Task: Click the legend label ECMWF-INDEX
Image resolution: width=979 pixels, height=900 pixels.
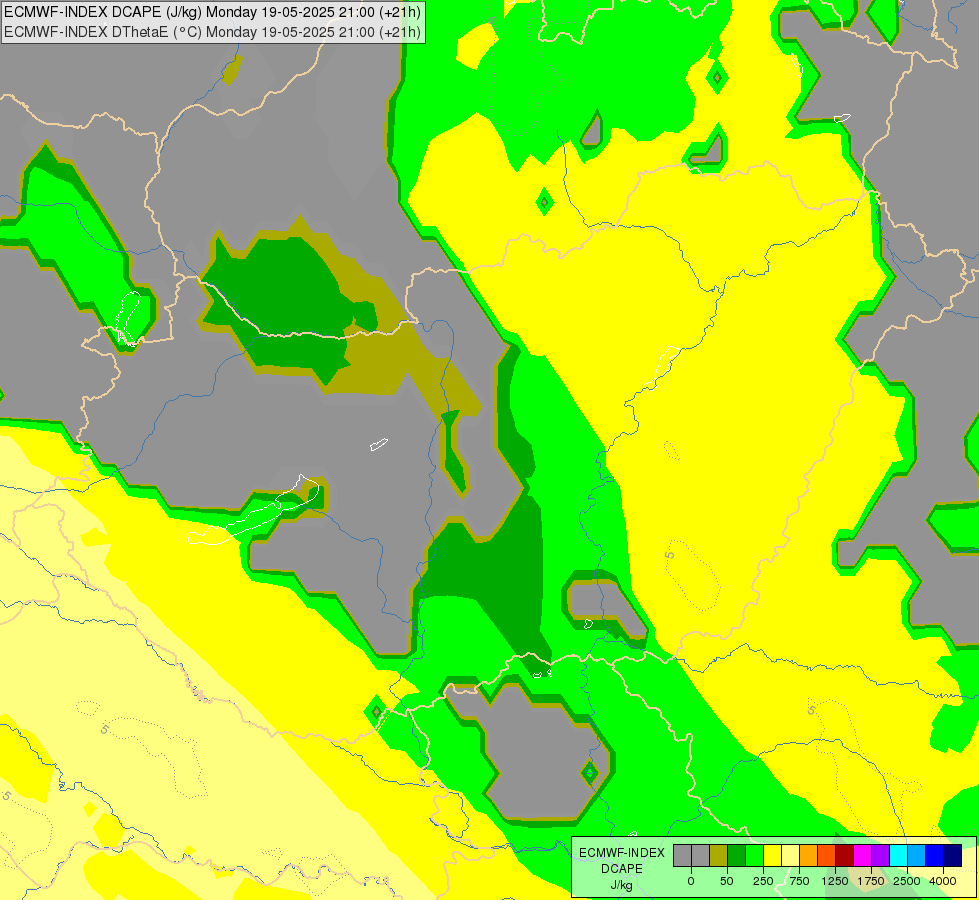Action: coord(622,853)
